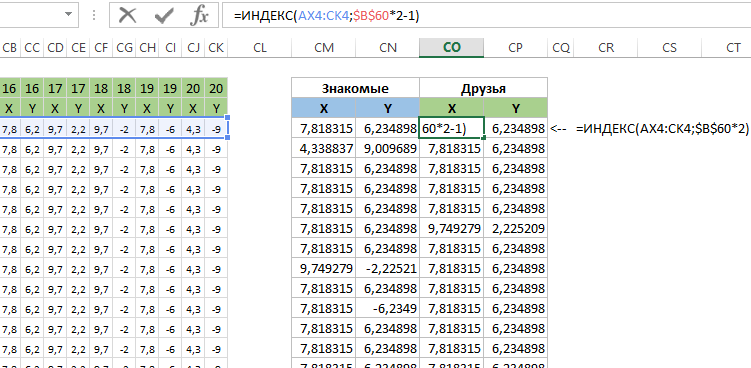Select column header CM
Viewport: 751px width, 368px height.
coord(324,47)
